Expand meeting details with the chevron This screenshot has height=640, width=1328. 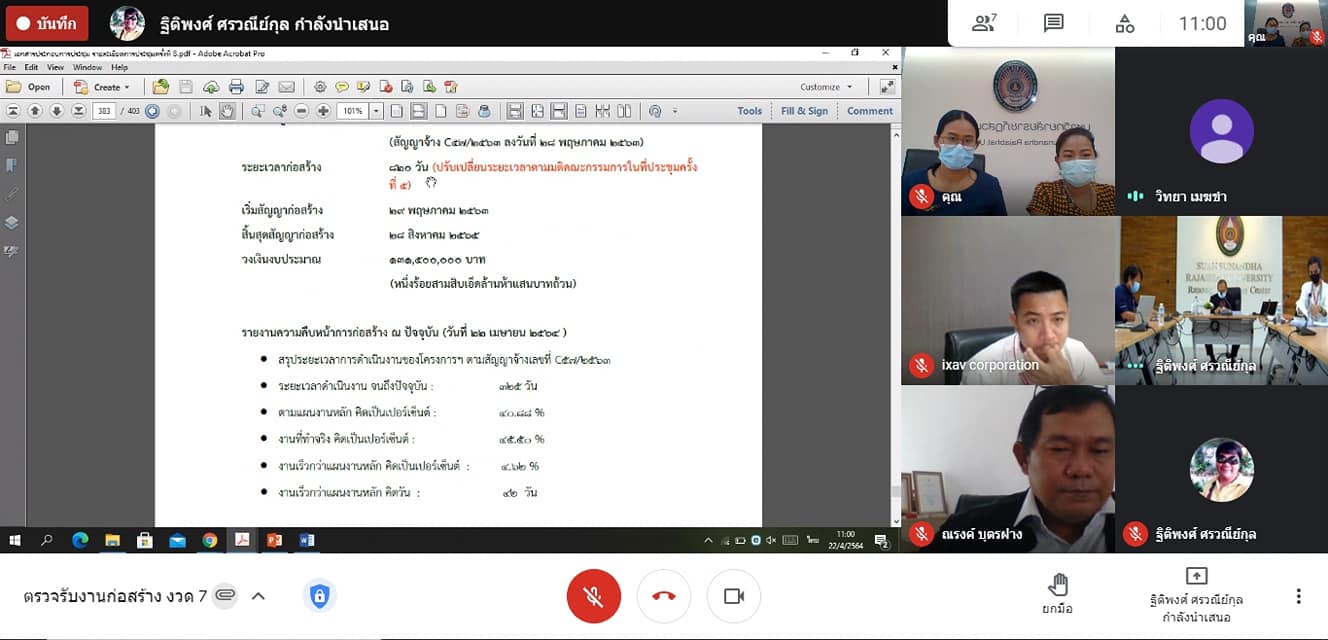click(x=258, y=596)
